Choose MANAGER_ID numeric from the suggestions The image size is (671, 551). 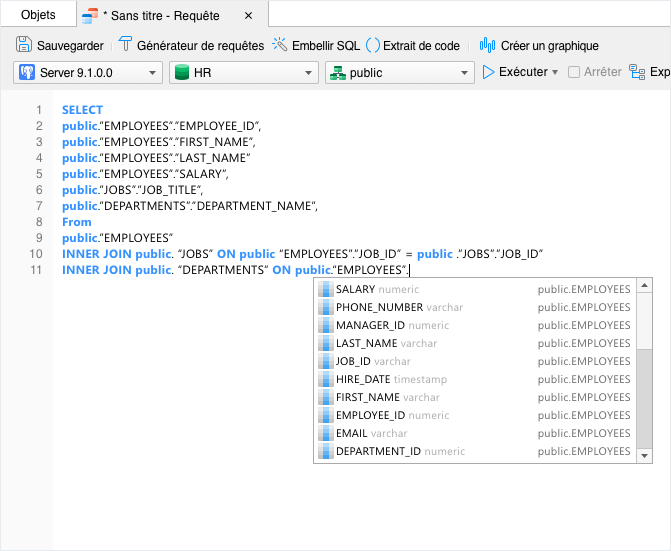tap(475, 325)
